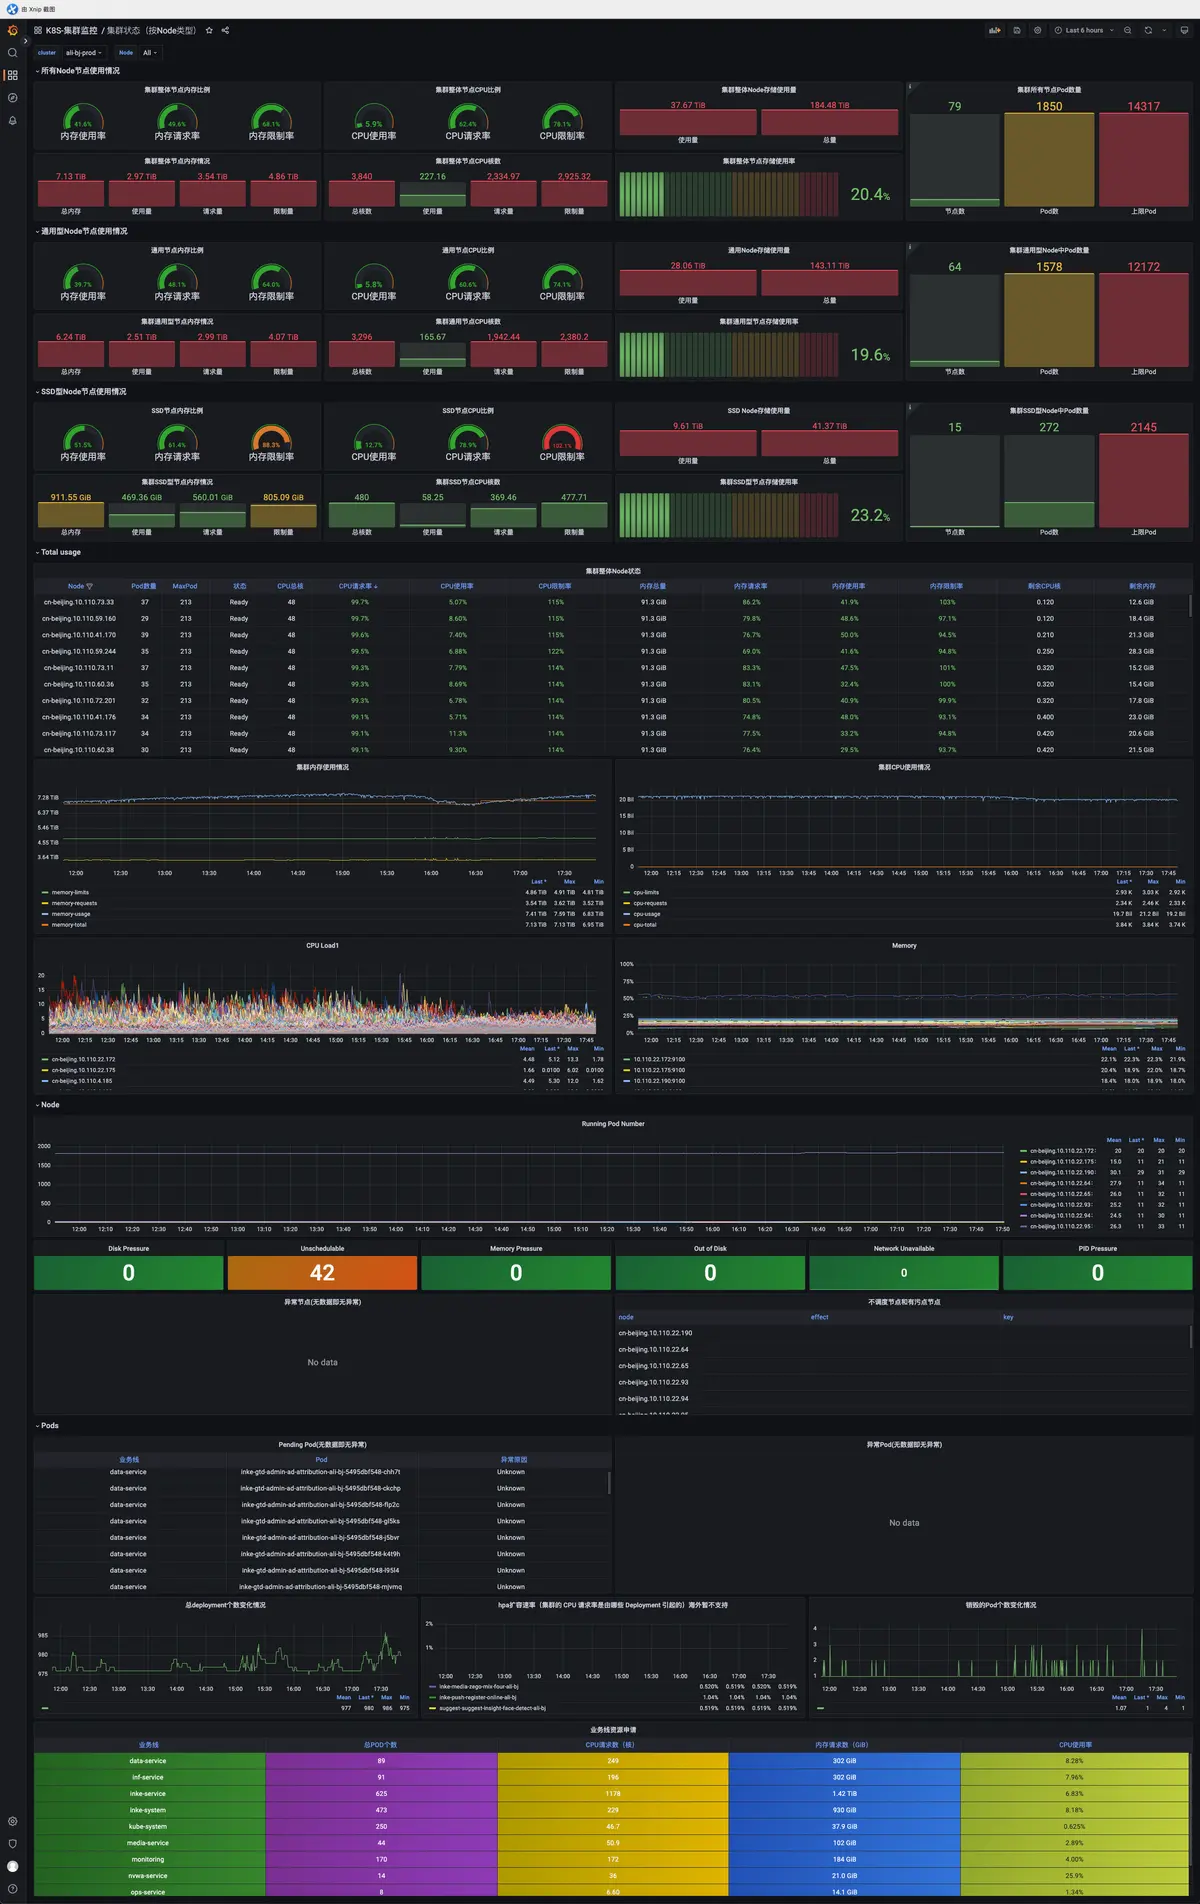Sort table by Pod数量 column header

coord(144,586)
